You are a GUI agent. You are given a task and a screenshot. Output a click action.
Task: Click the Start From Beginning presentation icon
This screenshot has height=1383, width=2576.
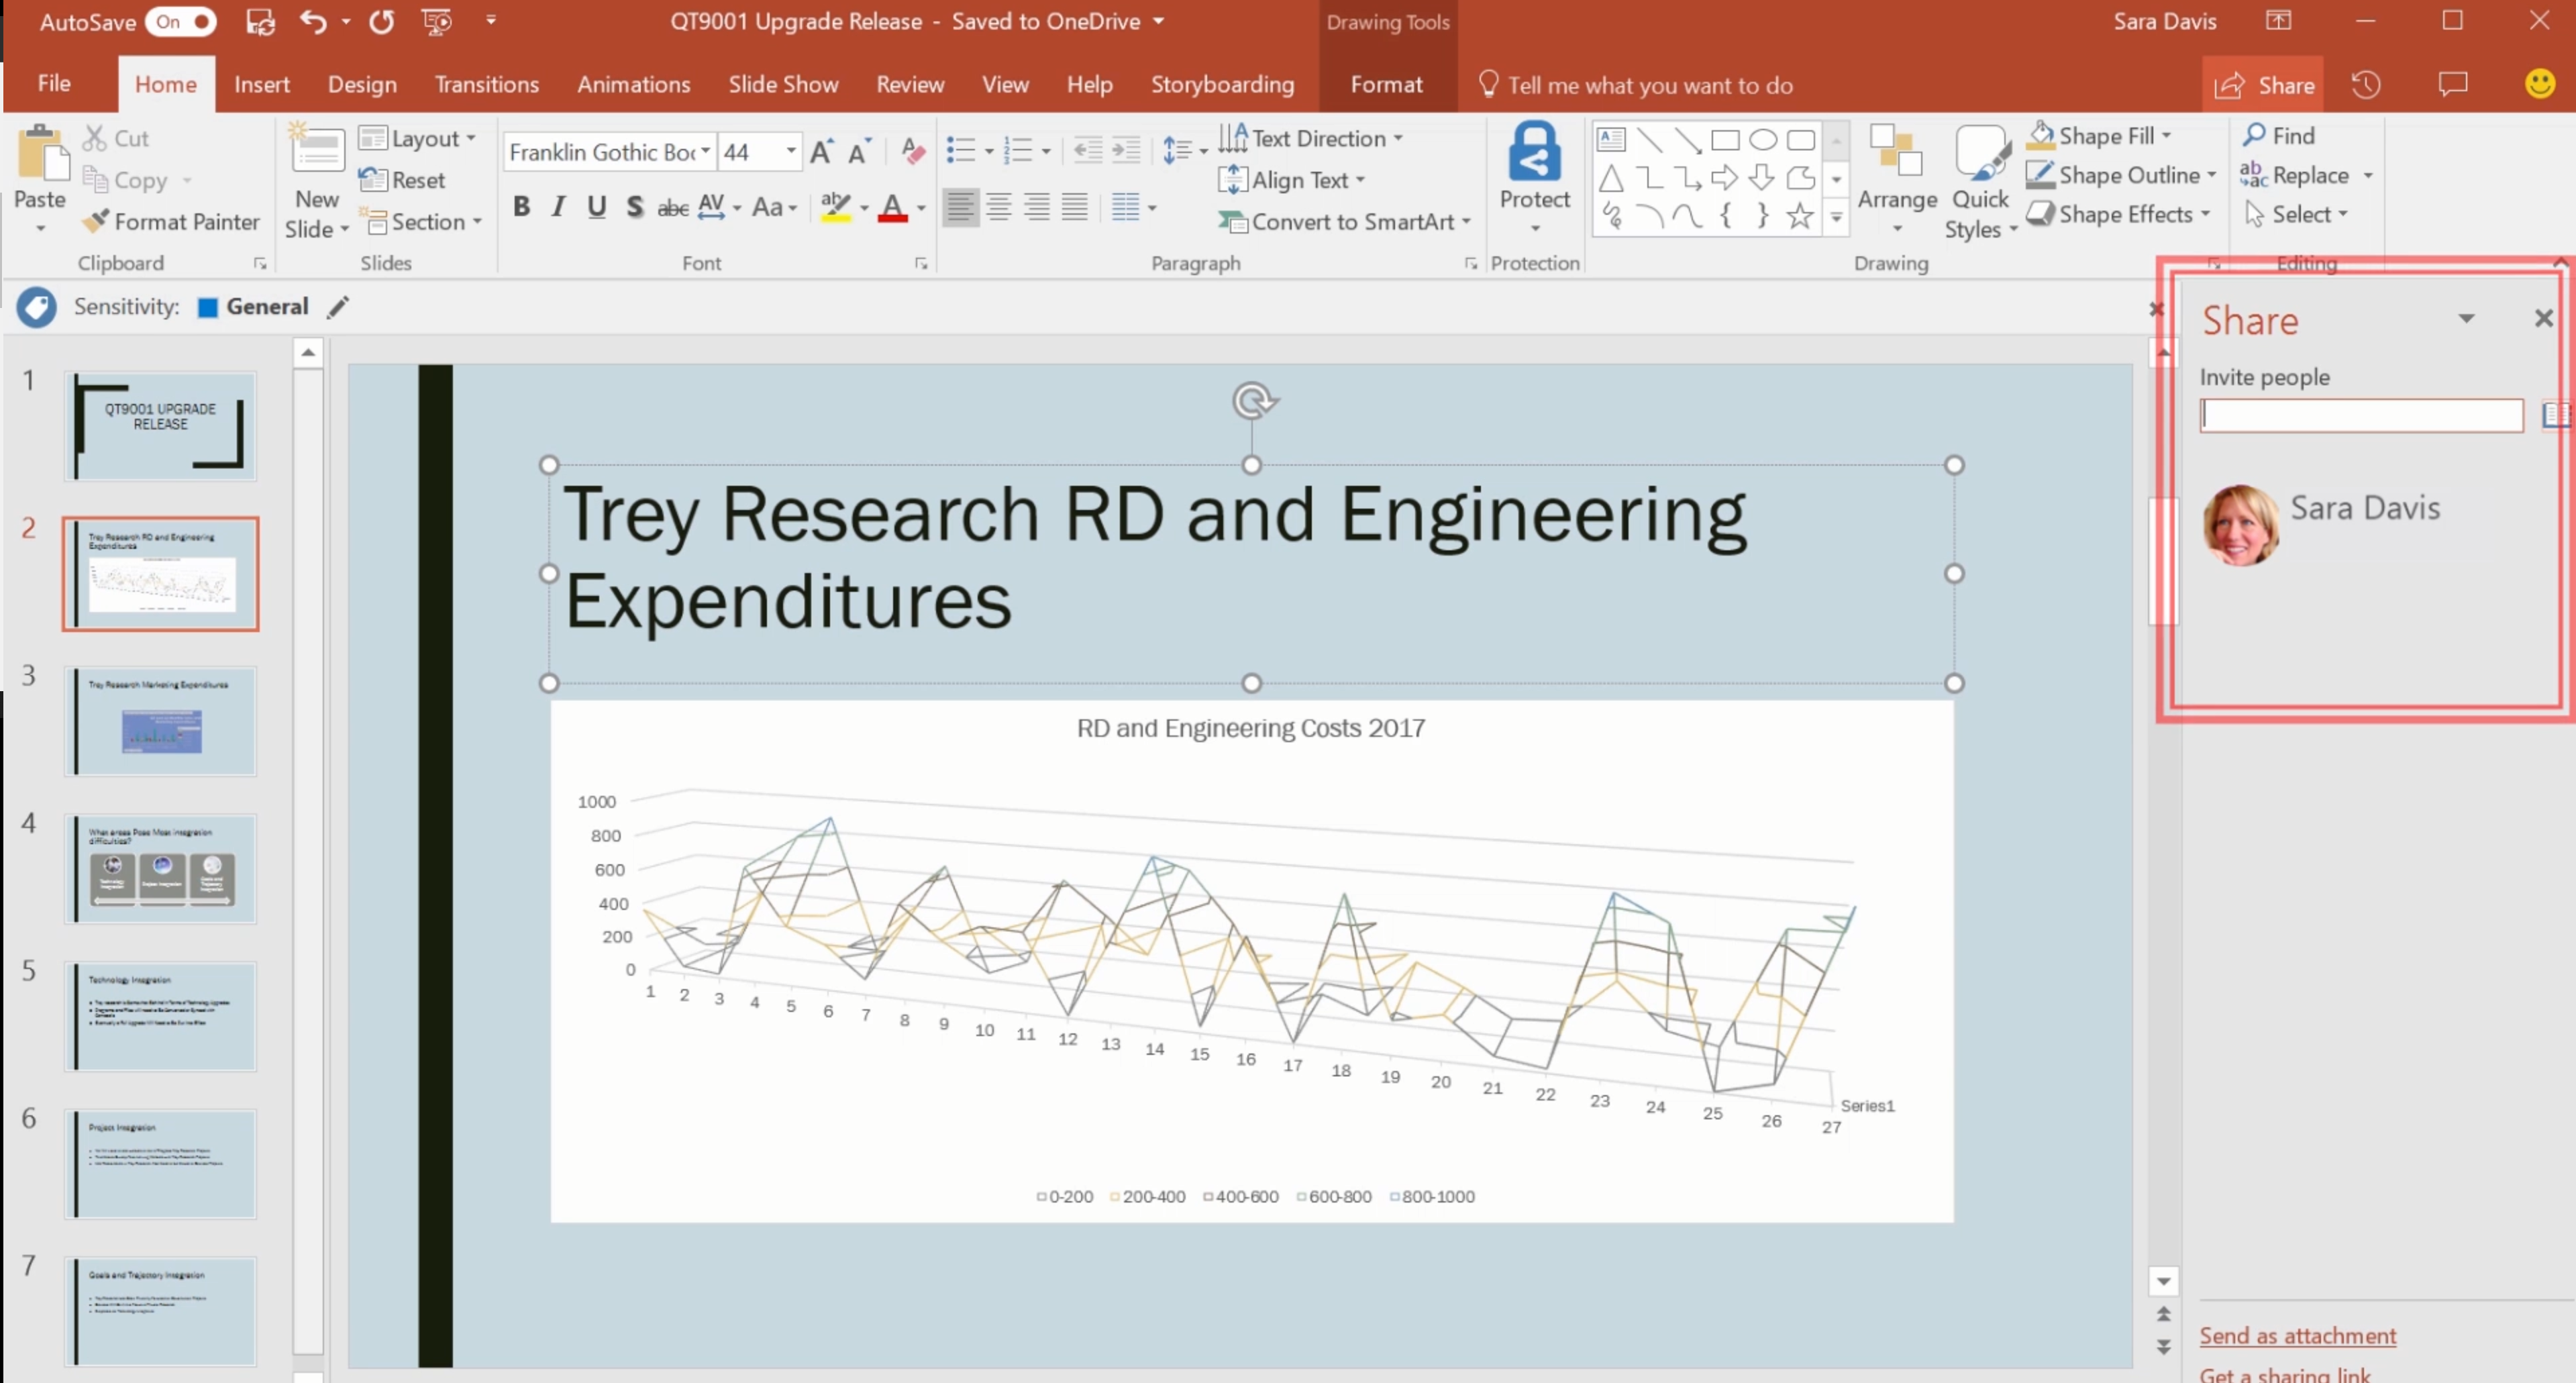click(x=437, y=21)
